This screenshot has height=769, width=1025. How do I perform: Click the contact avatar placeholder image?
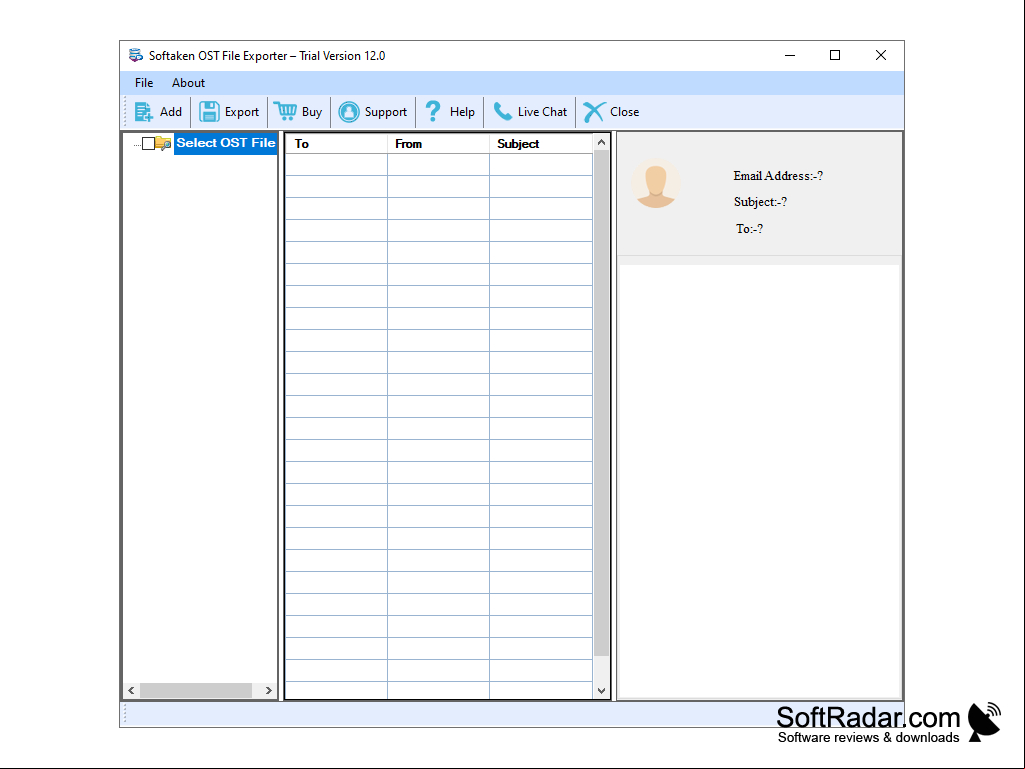pyautogui.click(x=656, y=184)
